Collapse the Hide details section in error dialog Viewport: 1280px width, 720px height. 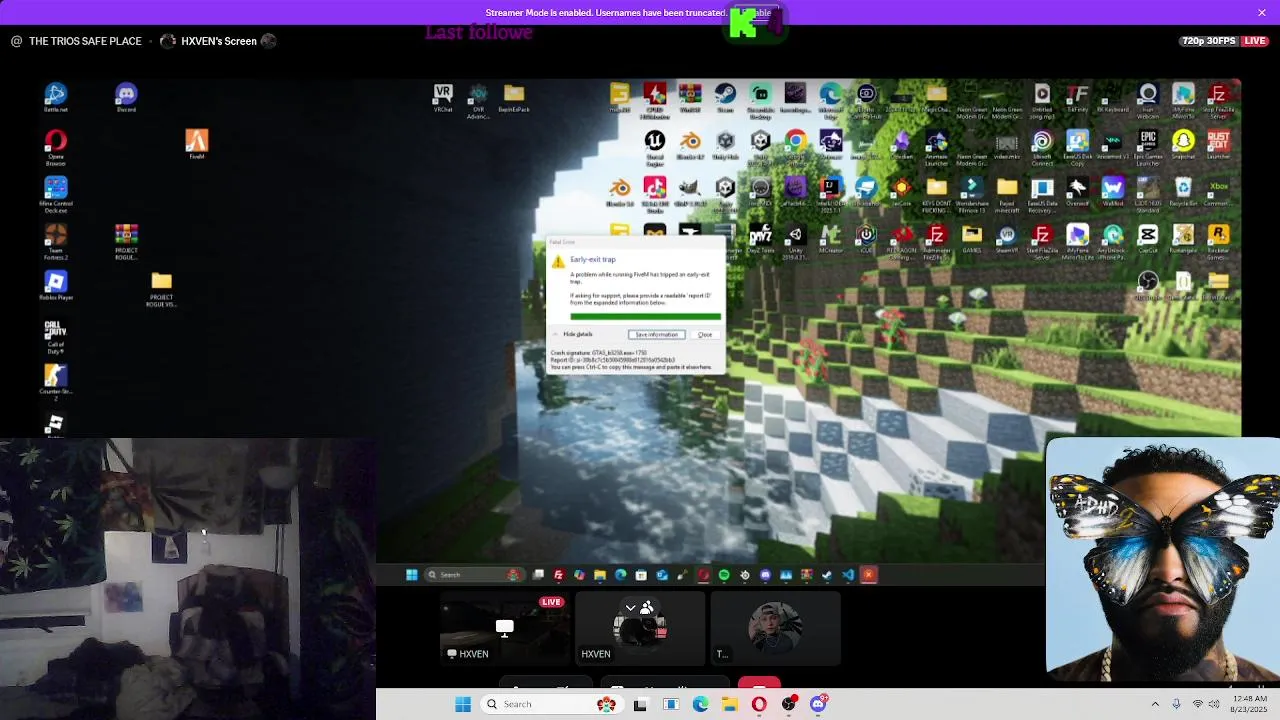pyautogui.click(x=573, y=334)
